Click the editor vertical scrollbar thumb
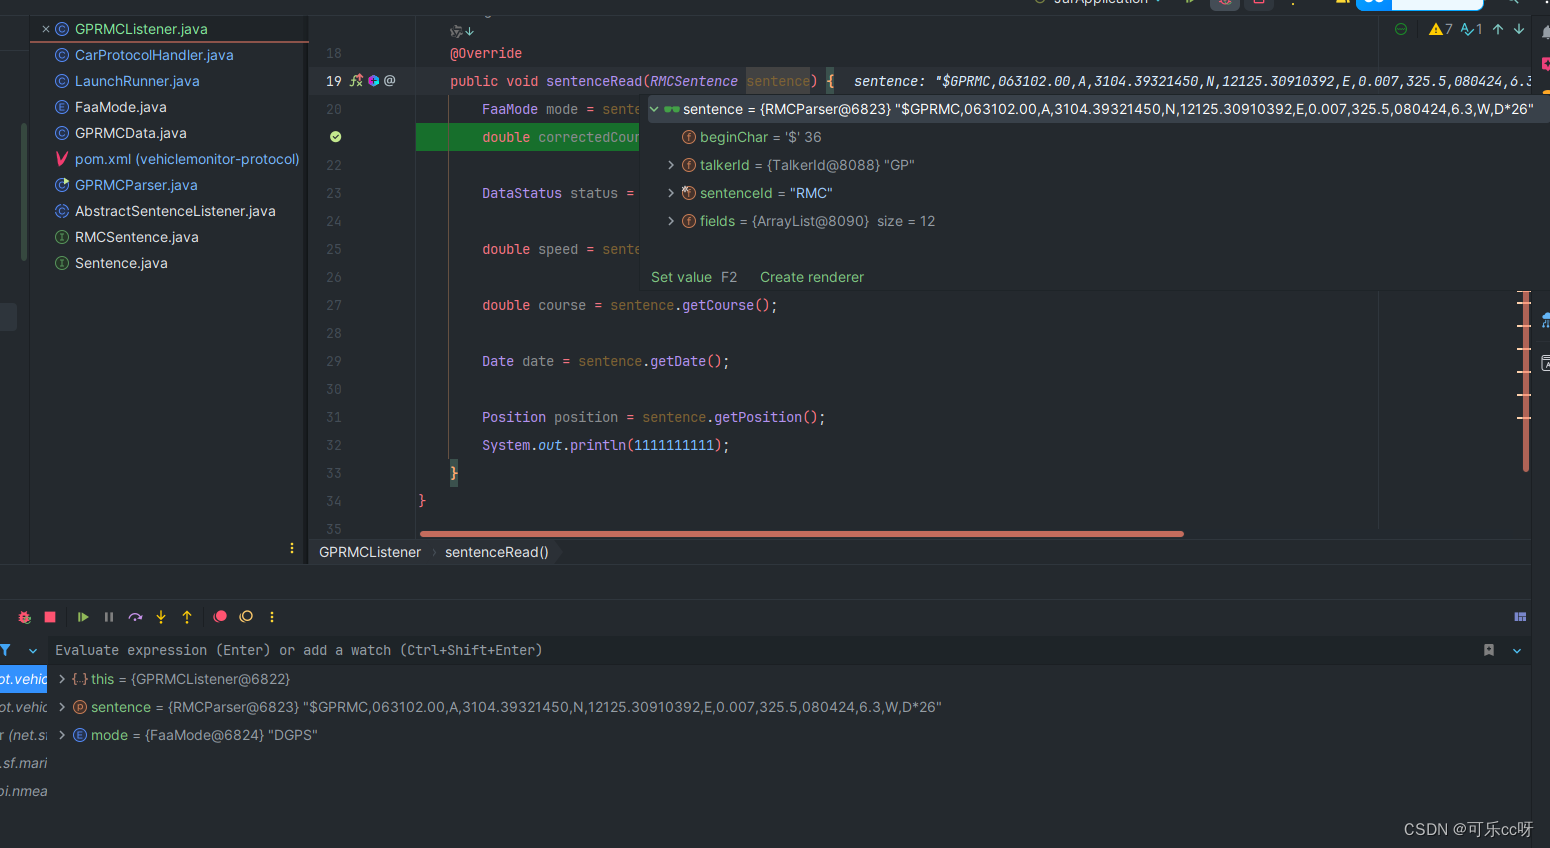Screen dimensions: 1550x848 pyautogui.click(x=1526, y=380)
